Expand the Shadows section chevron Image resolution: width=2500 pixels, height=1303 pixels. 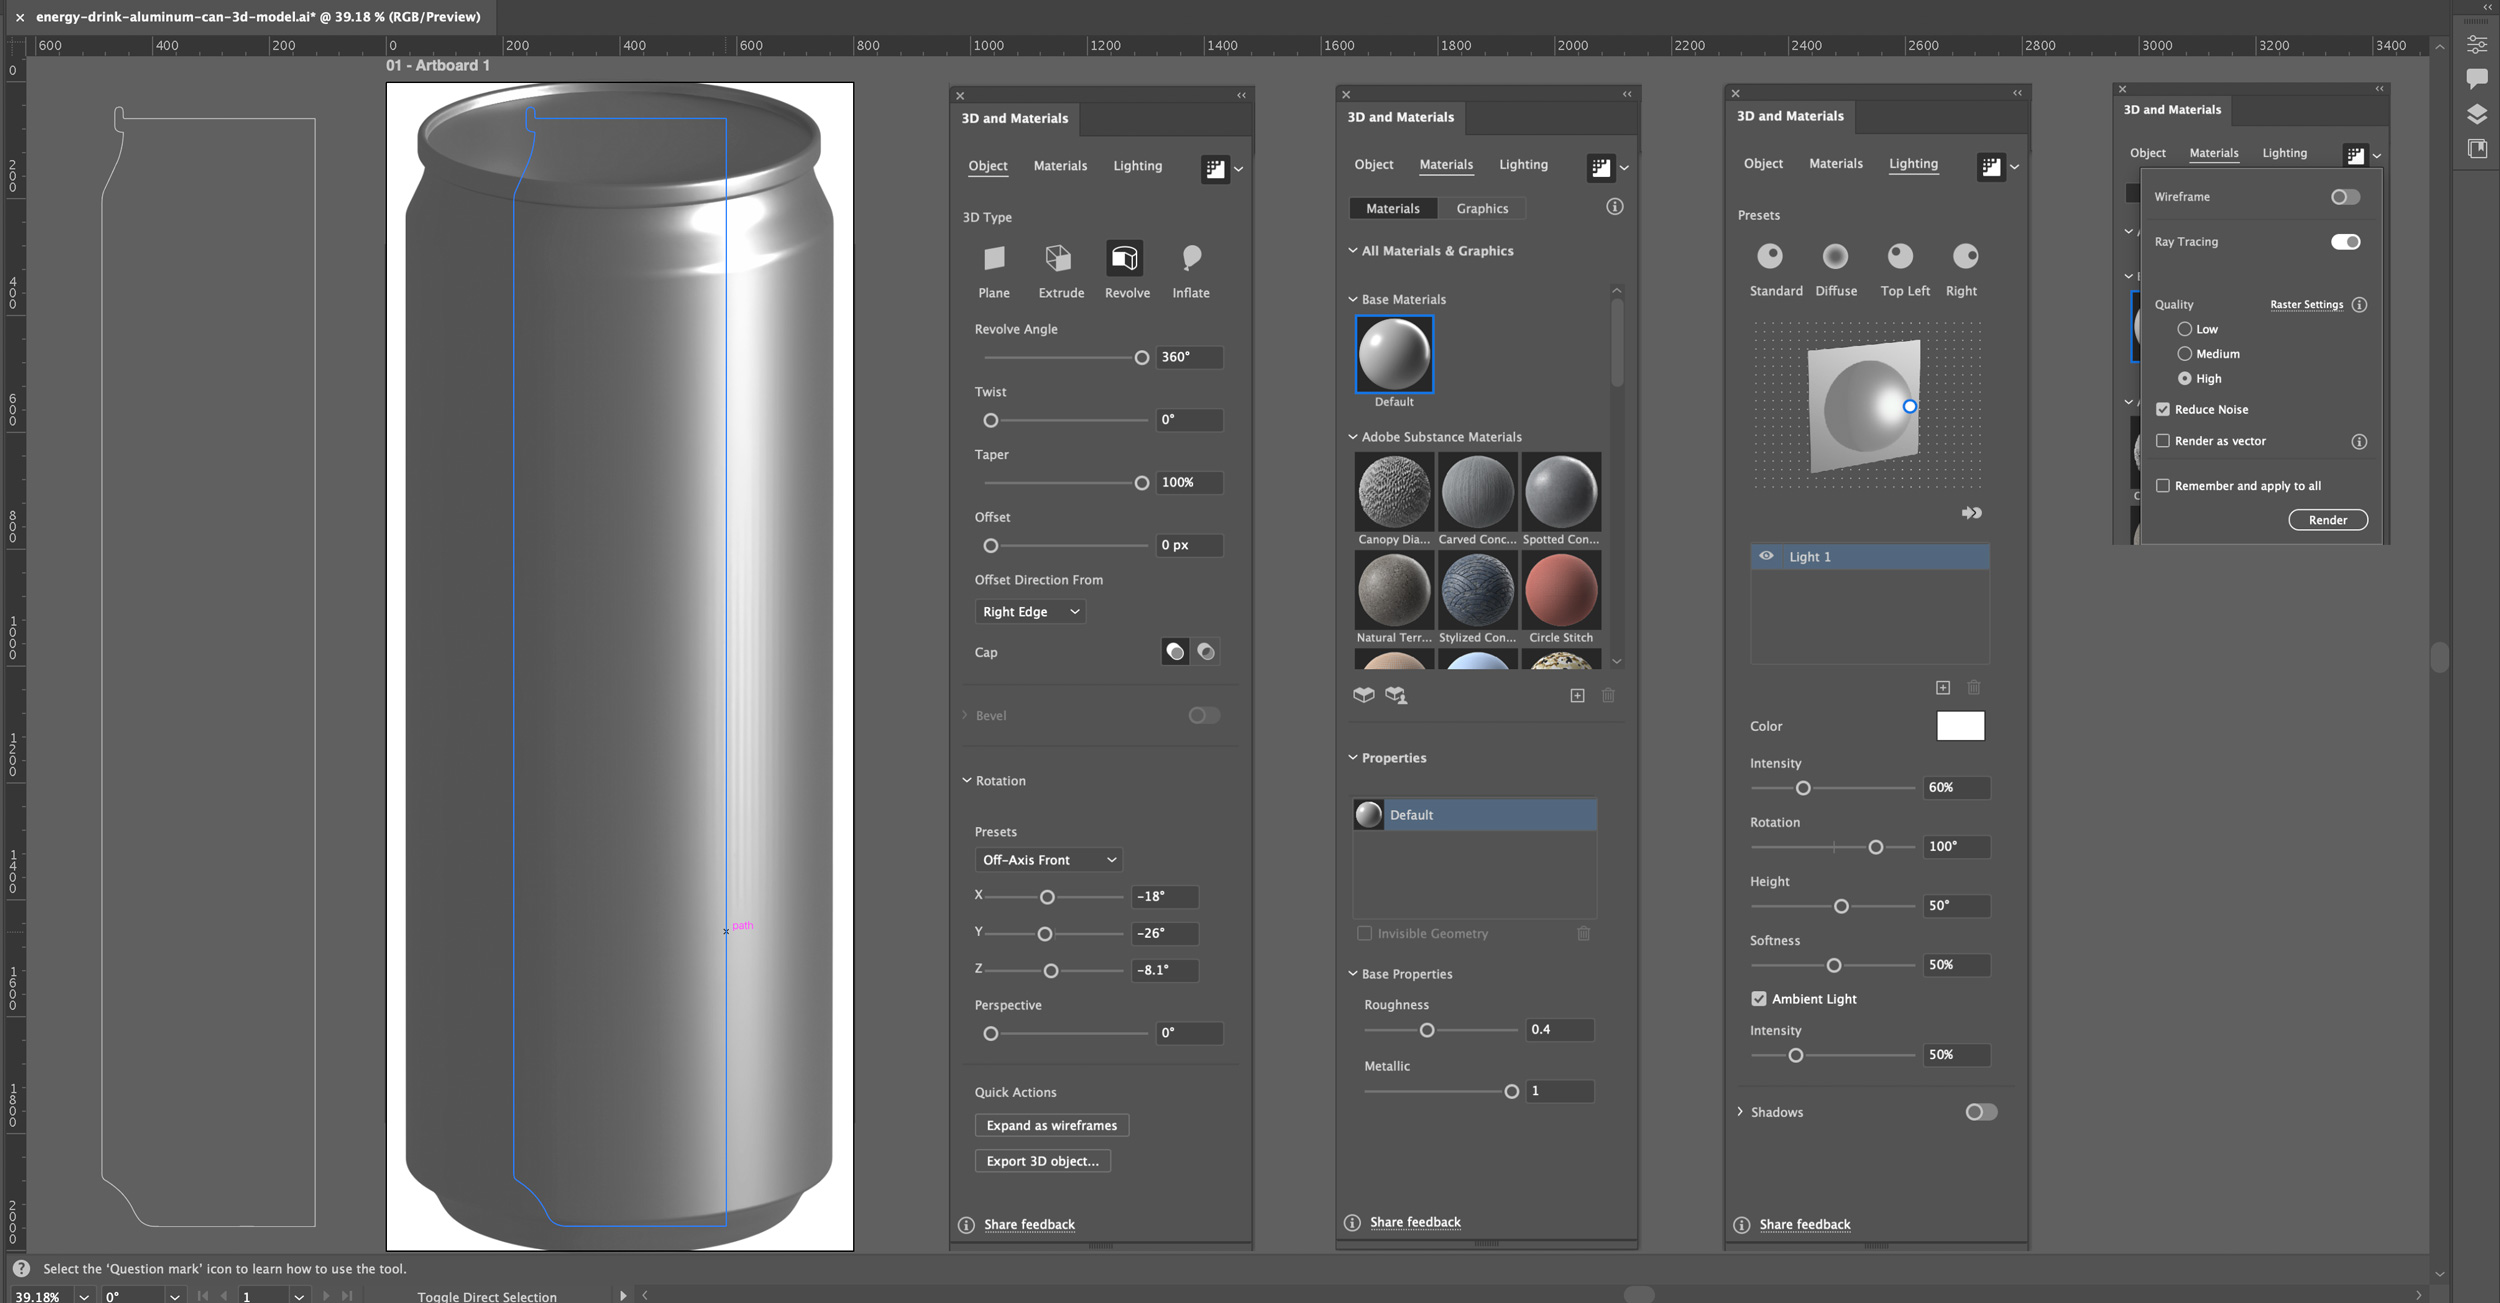1741,1112
